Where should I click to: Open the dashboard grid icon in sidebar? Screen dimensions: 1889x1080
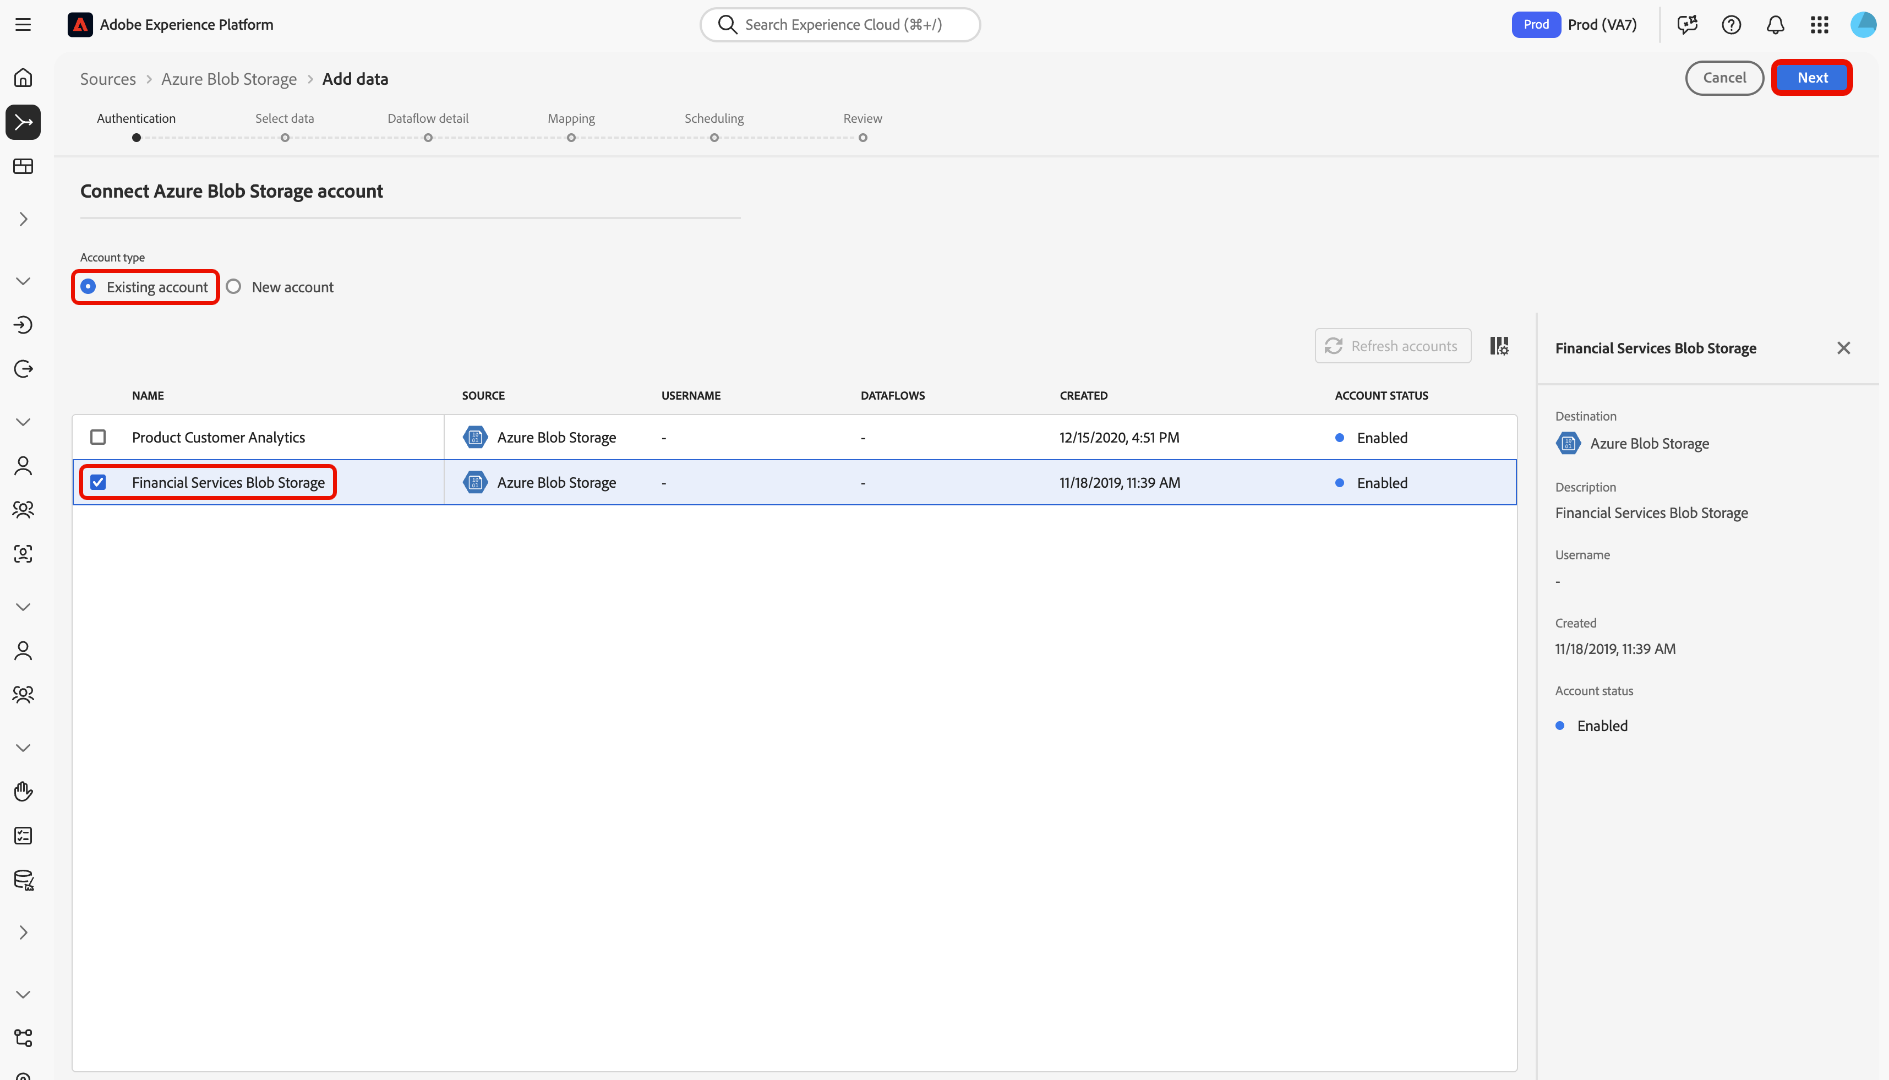[x=23, y=166]
